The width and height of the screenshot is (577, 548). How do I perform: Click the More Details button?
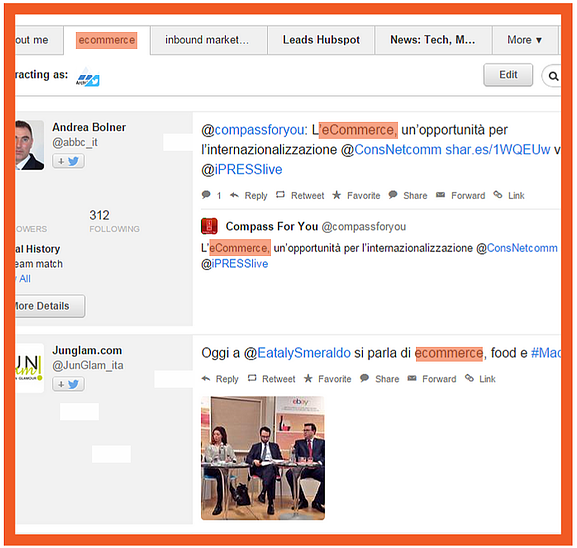click(x=49, y=306)
